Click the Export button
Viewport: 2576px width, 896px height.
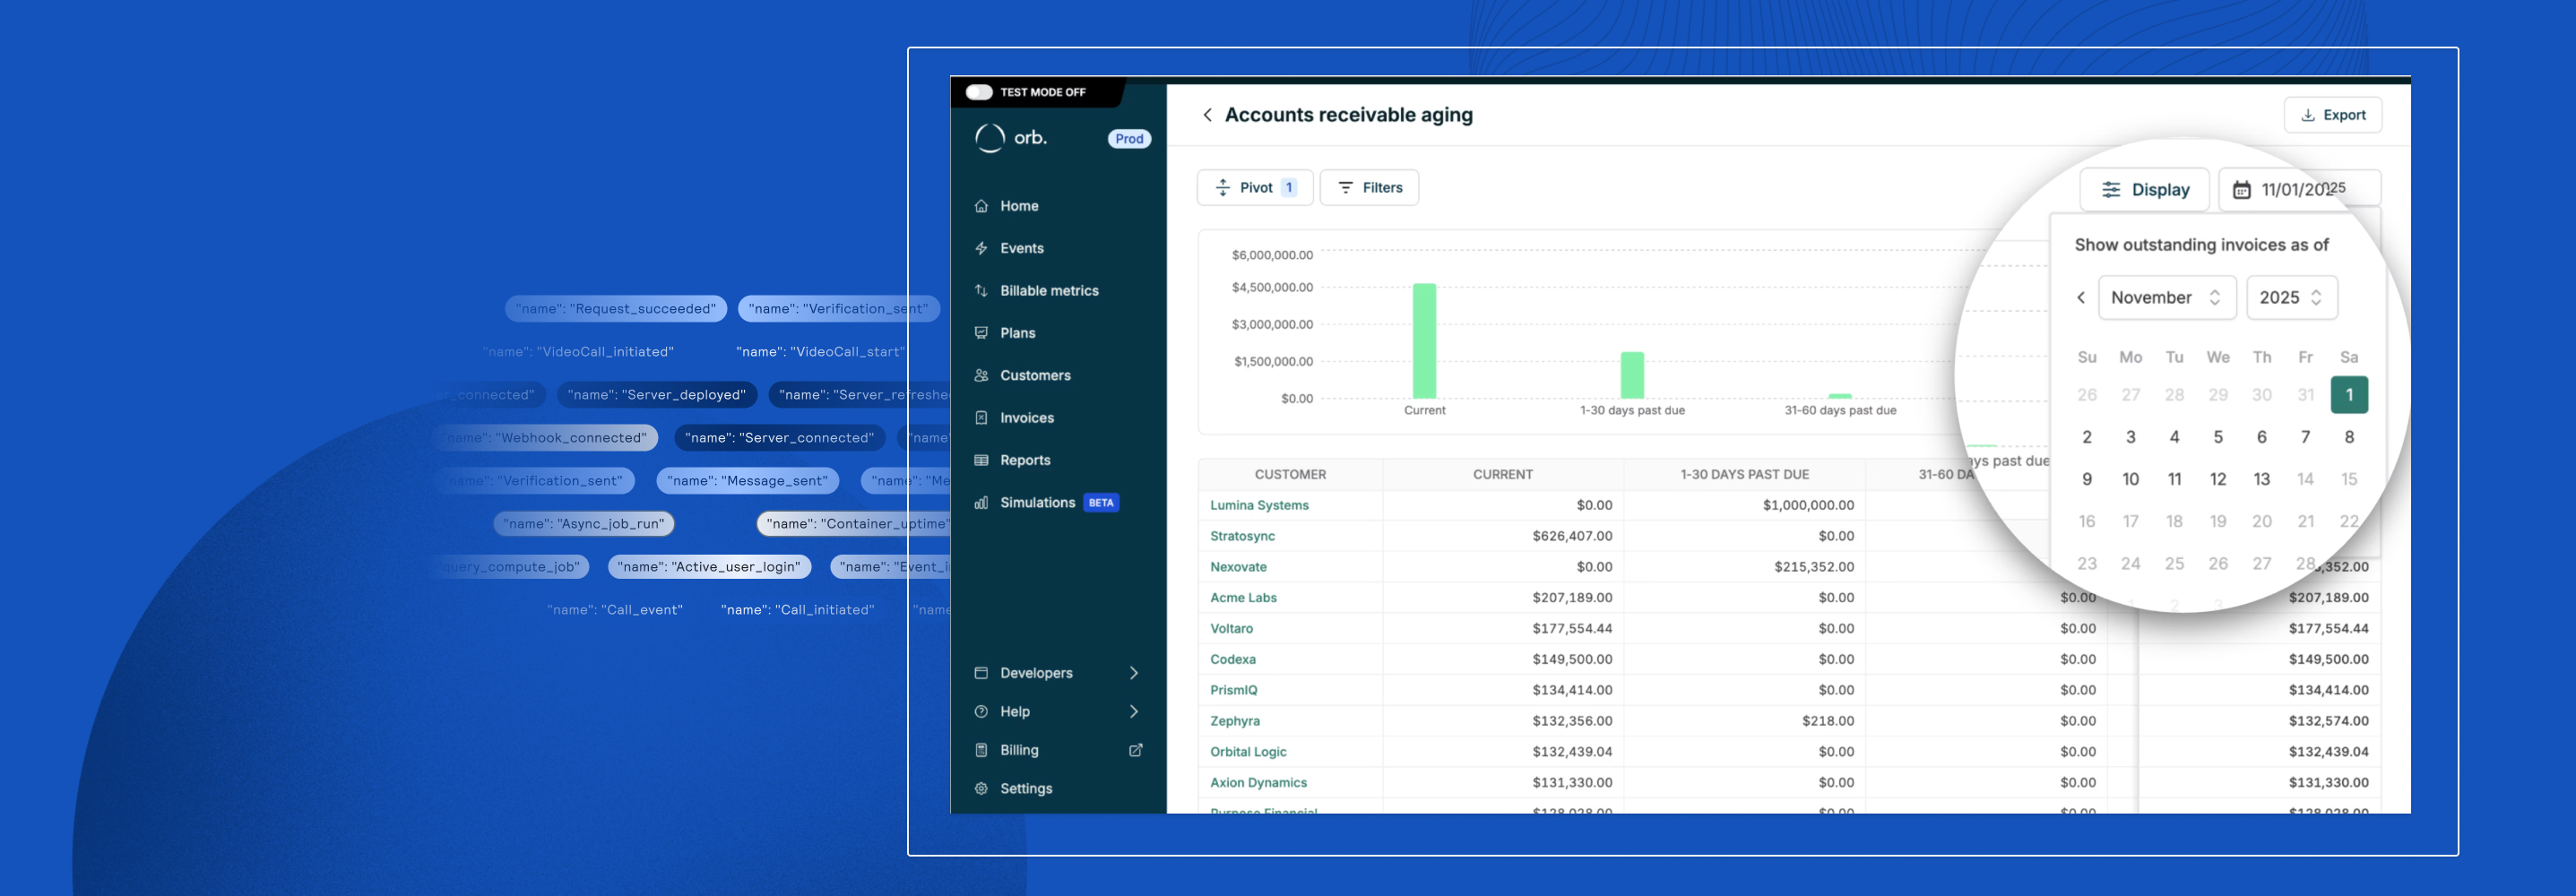2332,115
